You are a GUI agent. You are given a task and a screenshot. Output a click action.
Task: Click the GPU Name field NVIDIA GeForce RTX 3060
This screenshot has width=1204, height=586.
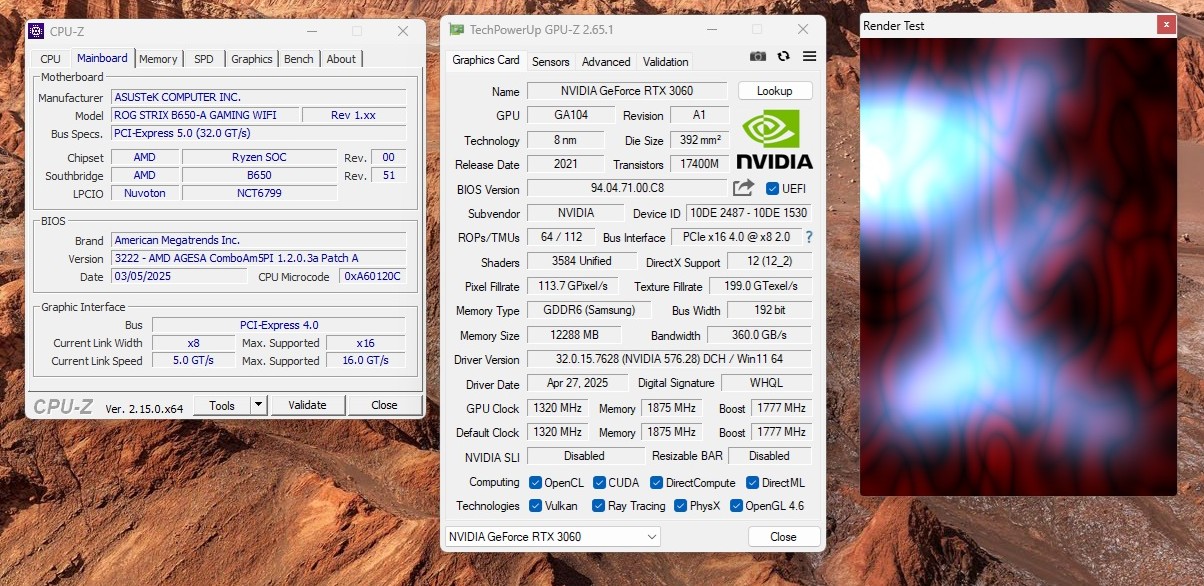(x=627, y=91)
